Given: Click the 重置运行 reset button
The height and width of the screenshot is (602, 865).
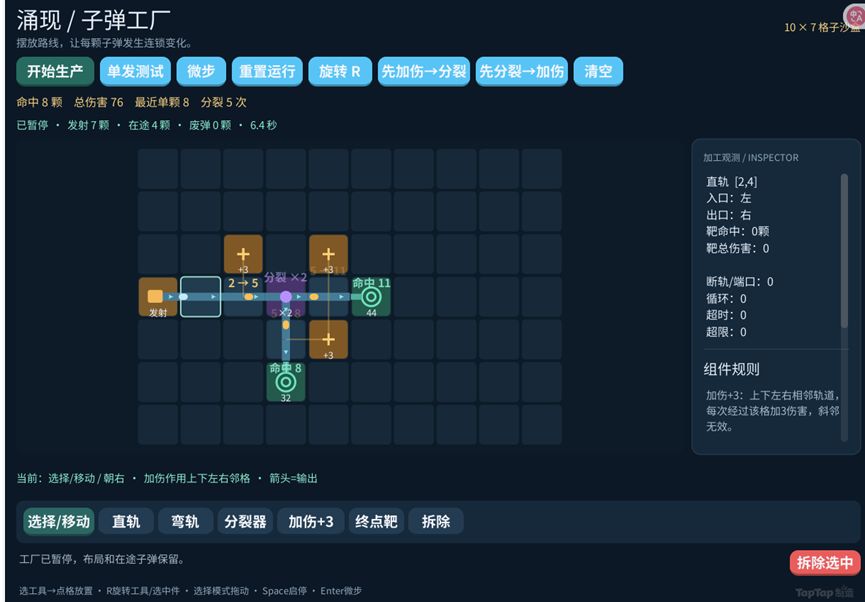Looking at the screenshot, I should [x=267, y=71].
